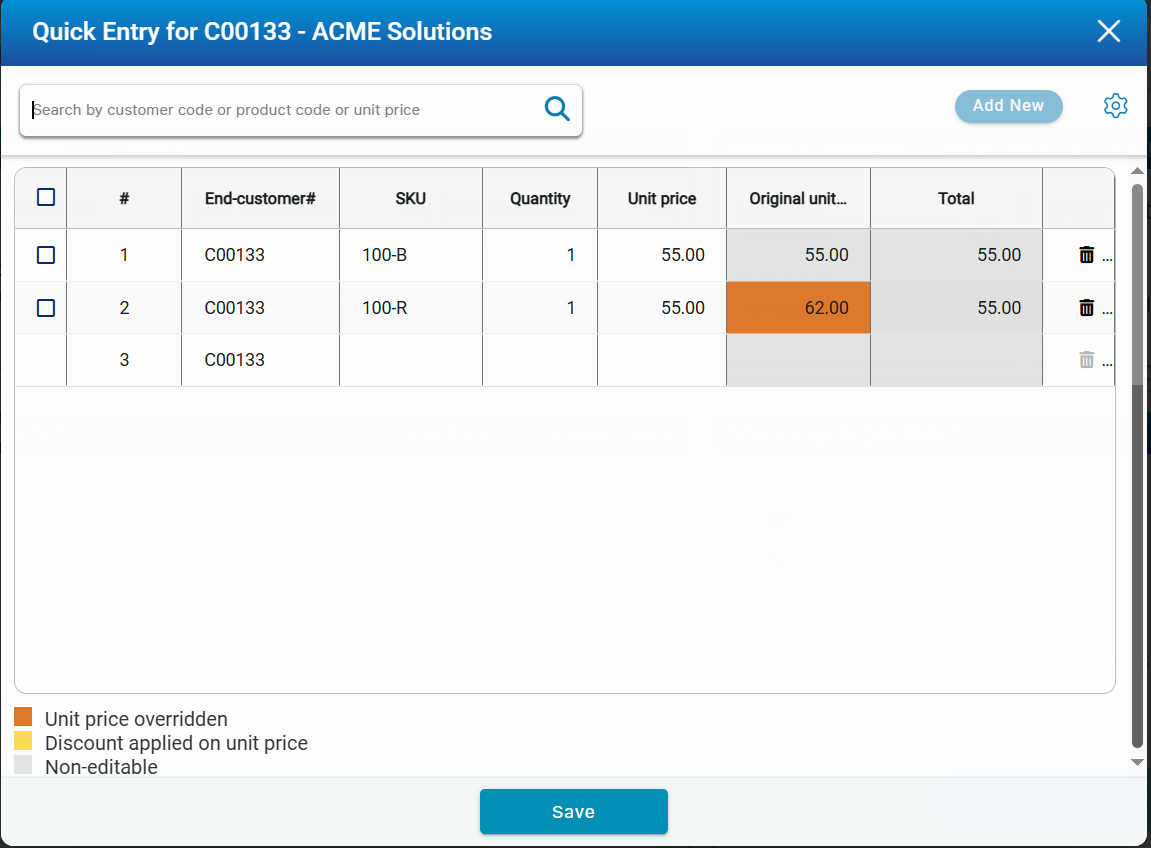
Task: Click the search magnifier icon
Action: pos(556,109)
